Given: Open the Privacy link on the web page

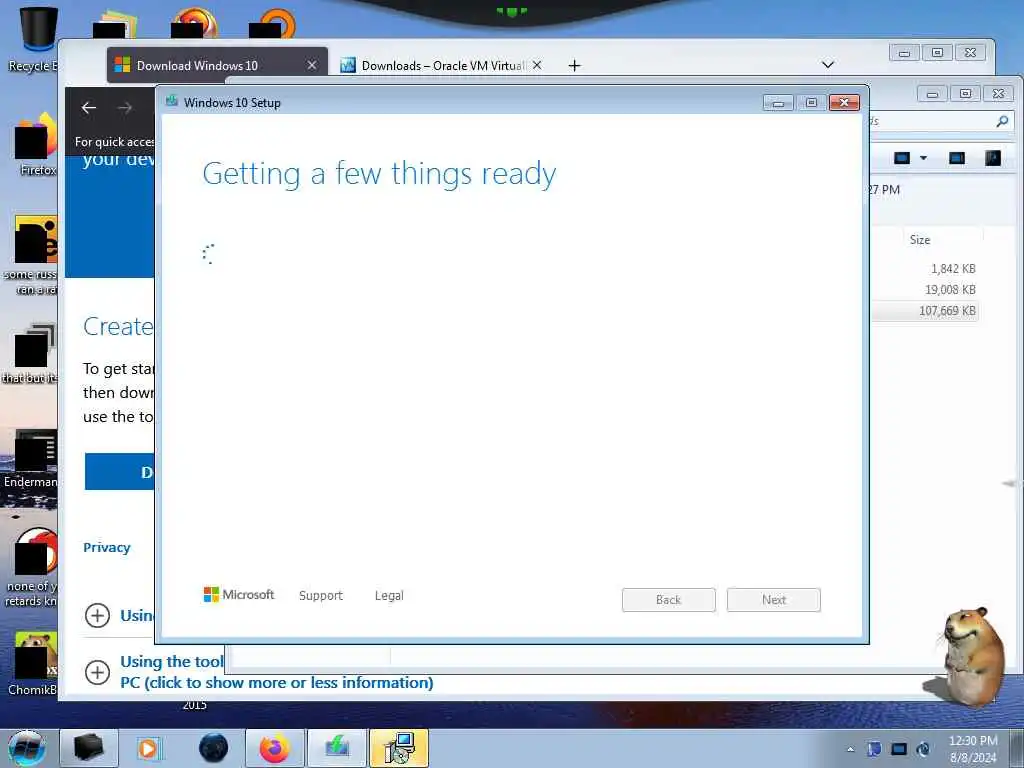Looking at the screenshot, I should [106, 547].
